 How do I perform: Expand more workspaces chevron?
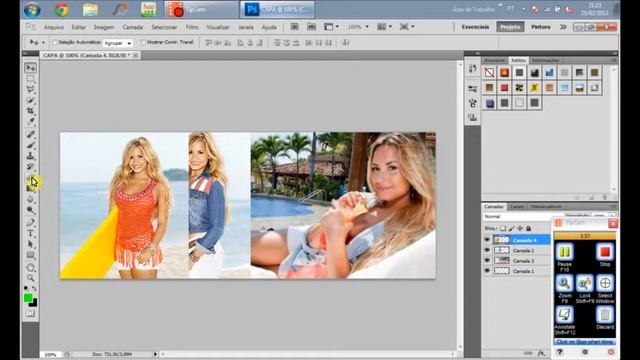563,27
